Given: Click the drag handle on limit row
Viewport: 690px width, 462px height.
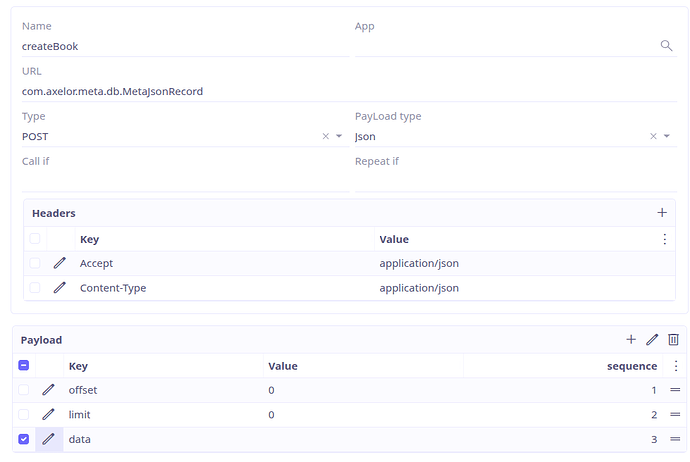Looking at the screenshot, I should (x=675, y=415).
